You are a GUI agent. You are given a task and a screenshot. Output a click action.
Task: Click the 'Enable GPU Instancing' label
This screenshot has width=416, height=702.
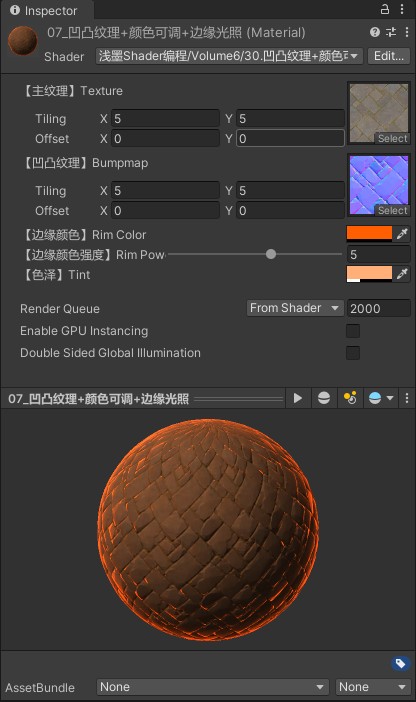pos(84,331)
